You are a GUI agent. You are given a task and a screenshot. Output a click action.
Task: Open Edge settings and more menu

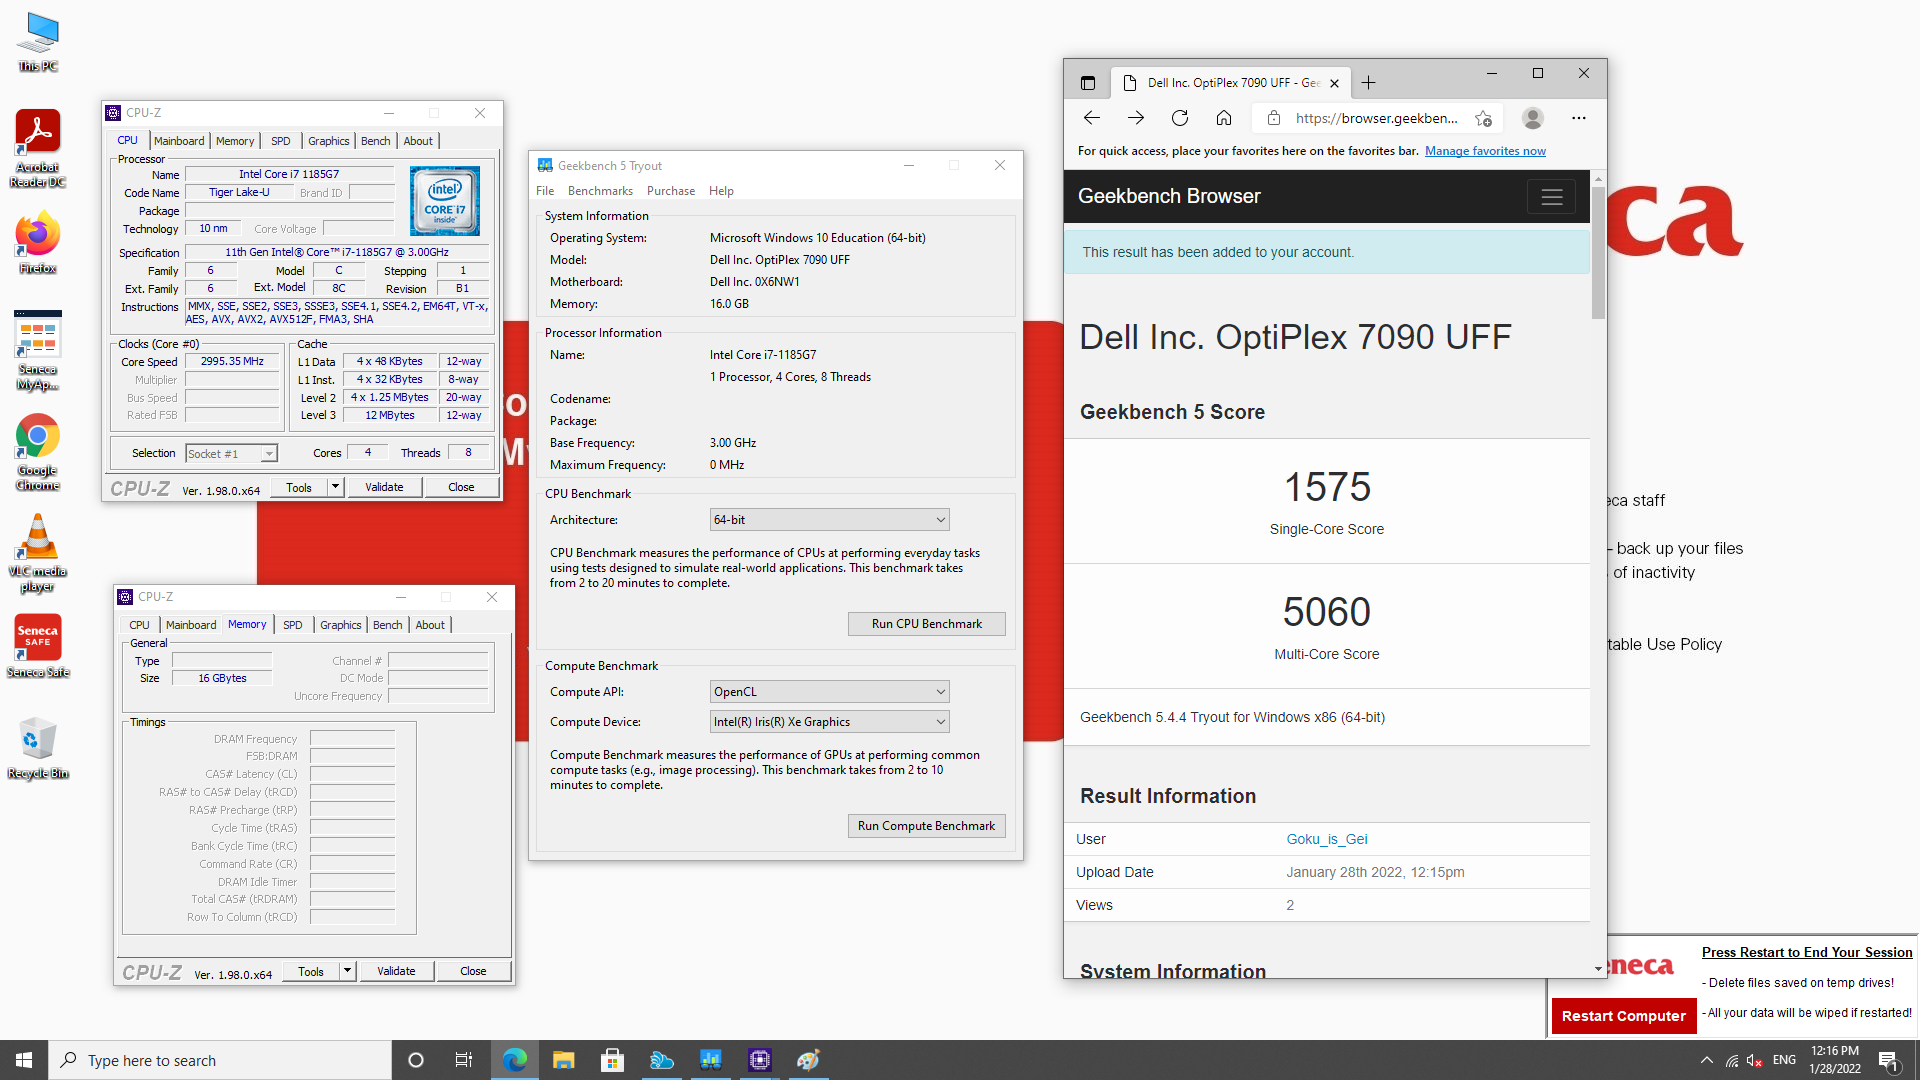(x=1579, y=118)
